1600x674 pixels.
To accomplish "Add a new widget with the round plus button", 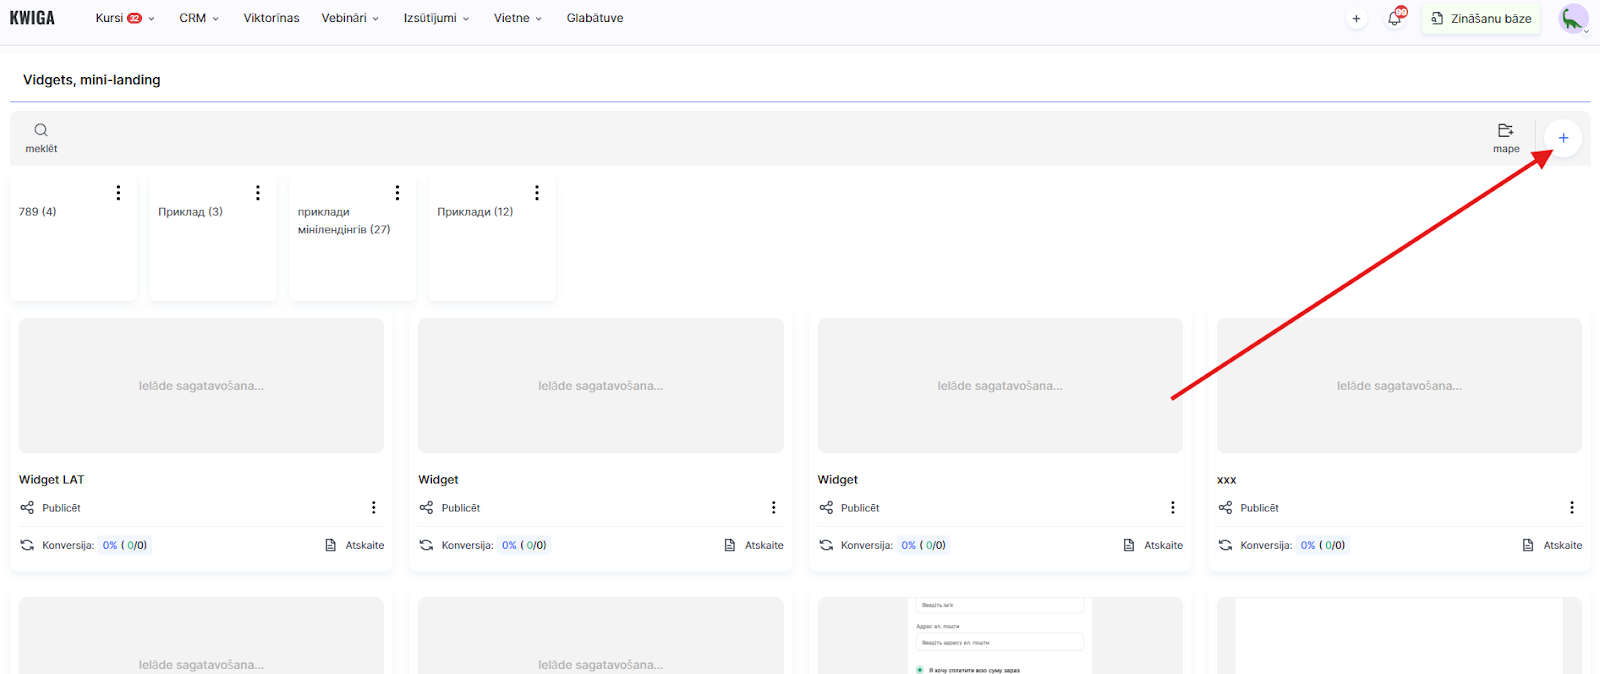I will [1563, 138].
